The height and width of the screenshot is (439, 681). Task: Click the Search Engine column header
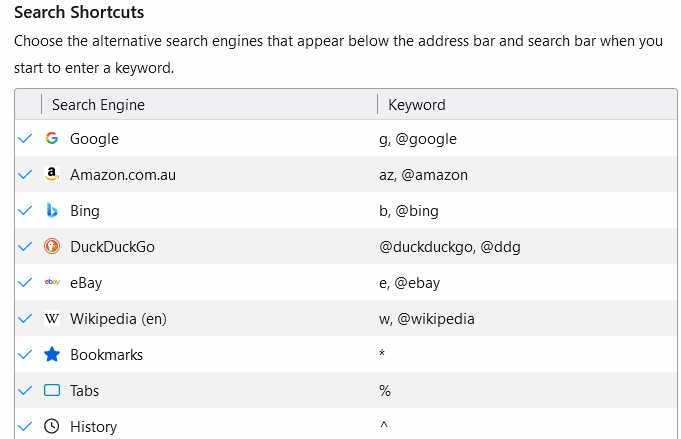[x=98, y=104]
